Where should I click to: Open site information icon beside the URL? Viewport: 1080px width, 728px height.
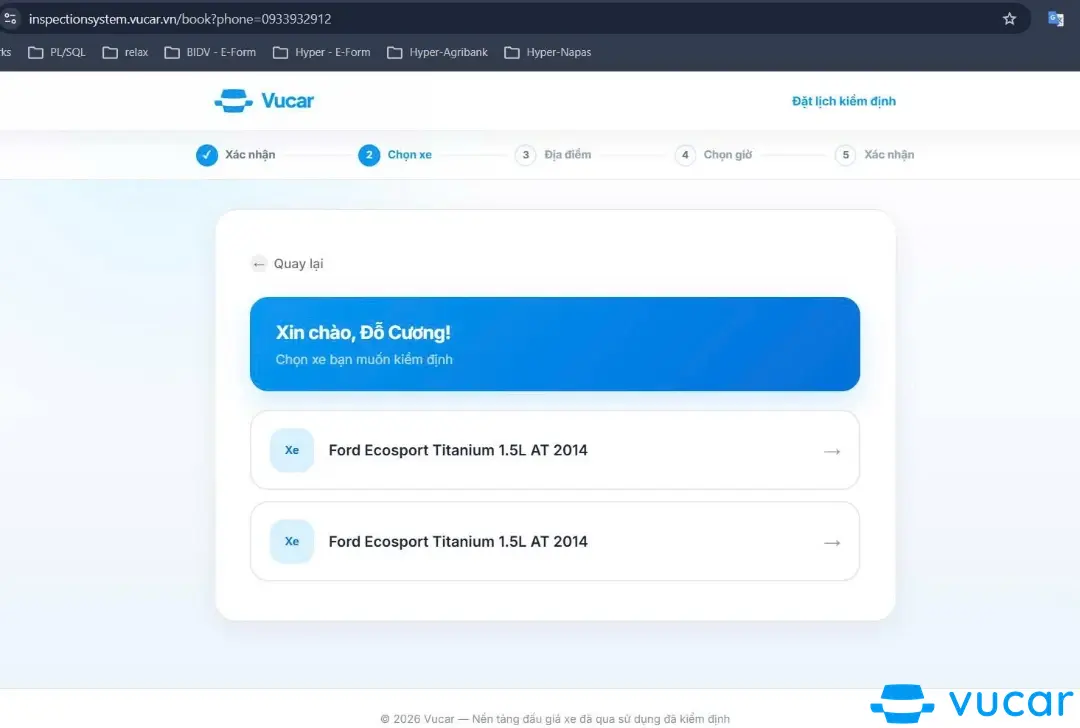pyautogui.click(x=10, y=19)
